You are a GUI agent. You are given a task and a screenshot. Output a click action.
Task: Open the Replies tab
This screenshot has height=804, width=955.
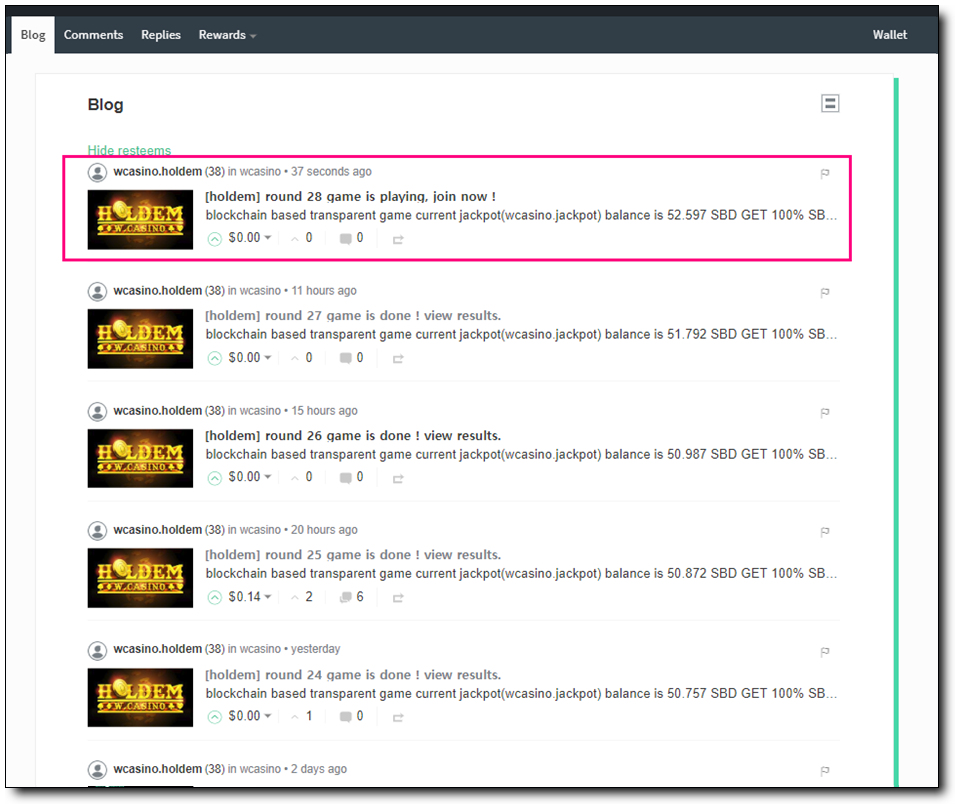coord(161,35)
